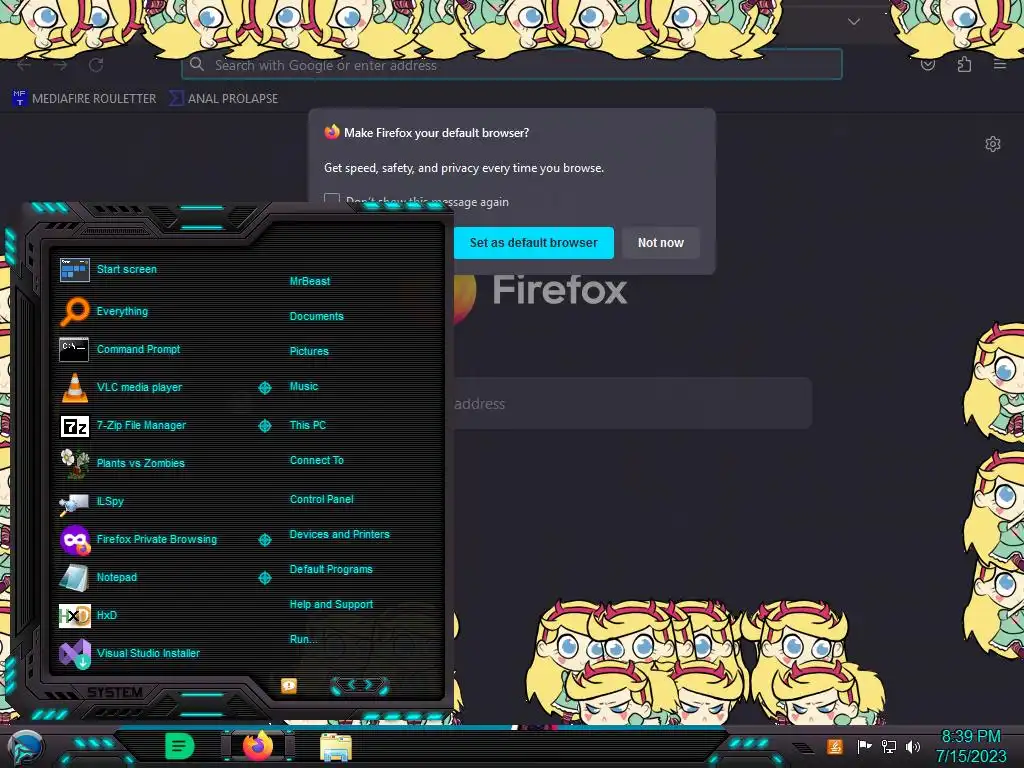Check "Don't show this message again"
This screenshot has height=768, width=1024.
pos(332,199)
